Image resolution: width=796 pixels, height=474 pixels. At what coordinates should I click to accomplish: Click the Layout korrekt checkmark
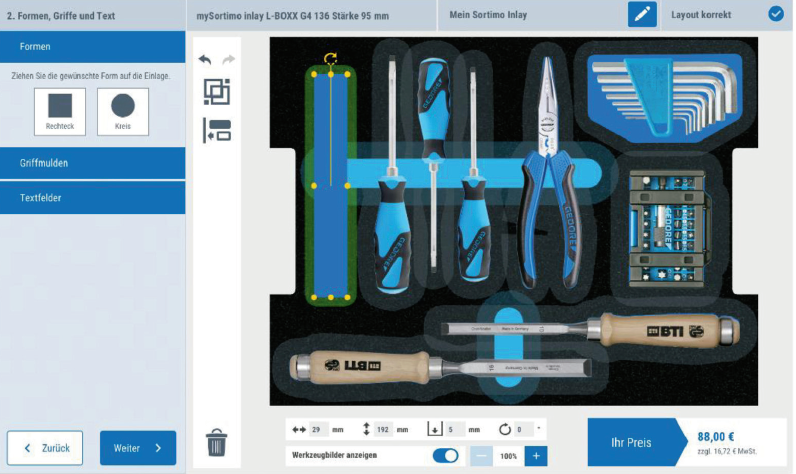(775, 14)
